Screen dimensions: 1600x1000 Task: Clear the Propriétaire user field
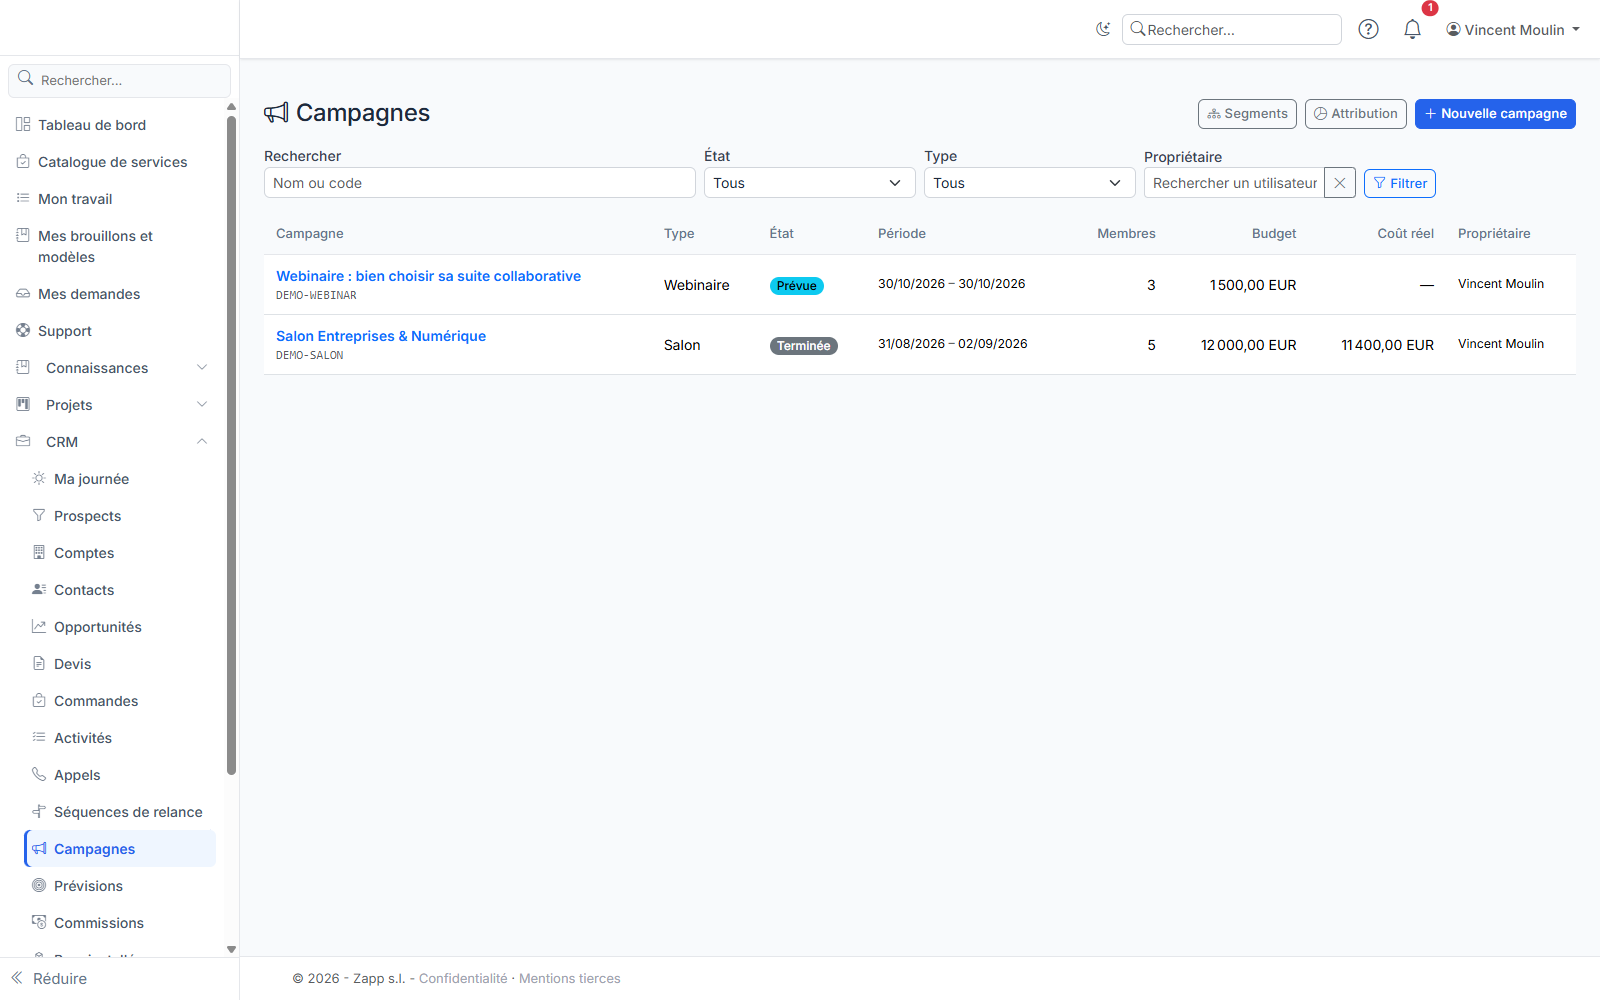click(x=1340, y=183)
